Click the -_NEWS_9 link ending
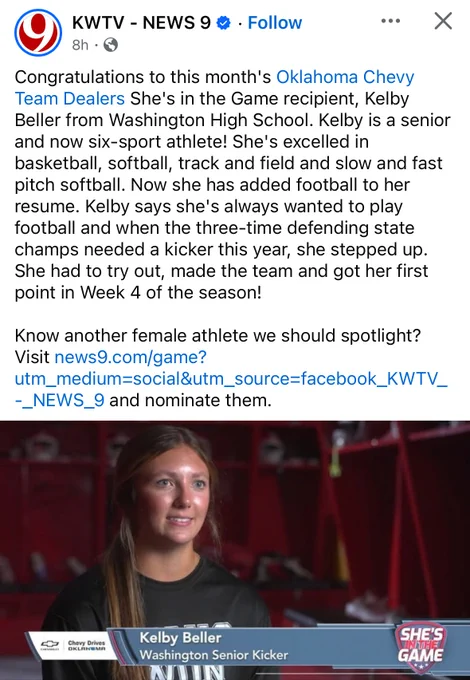This screenshot has height=680, width=470. (x=59, y=400)
